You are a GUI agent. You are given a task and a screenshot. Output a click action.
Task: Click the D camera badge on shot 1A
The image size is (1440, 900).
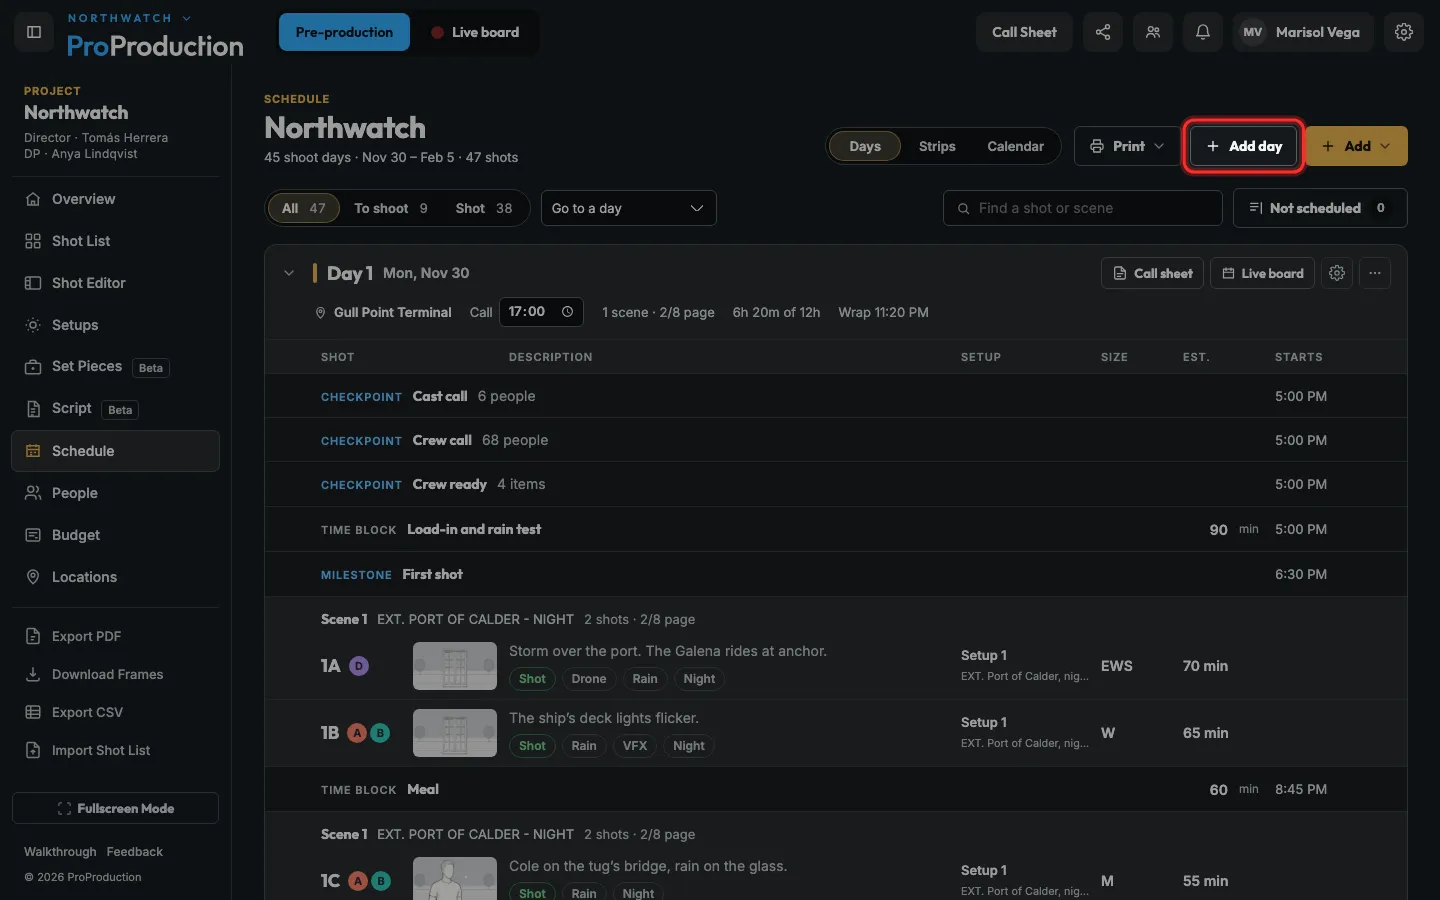point(359,666)
